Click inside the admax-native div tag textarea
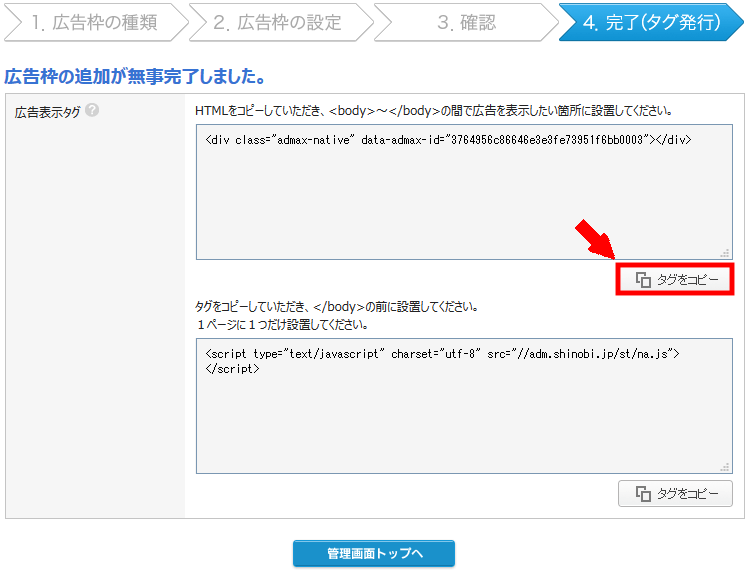 464,192
